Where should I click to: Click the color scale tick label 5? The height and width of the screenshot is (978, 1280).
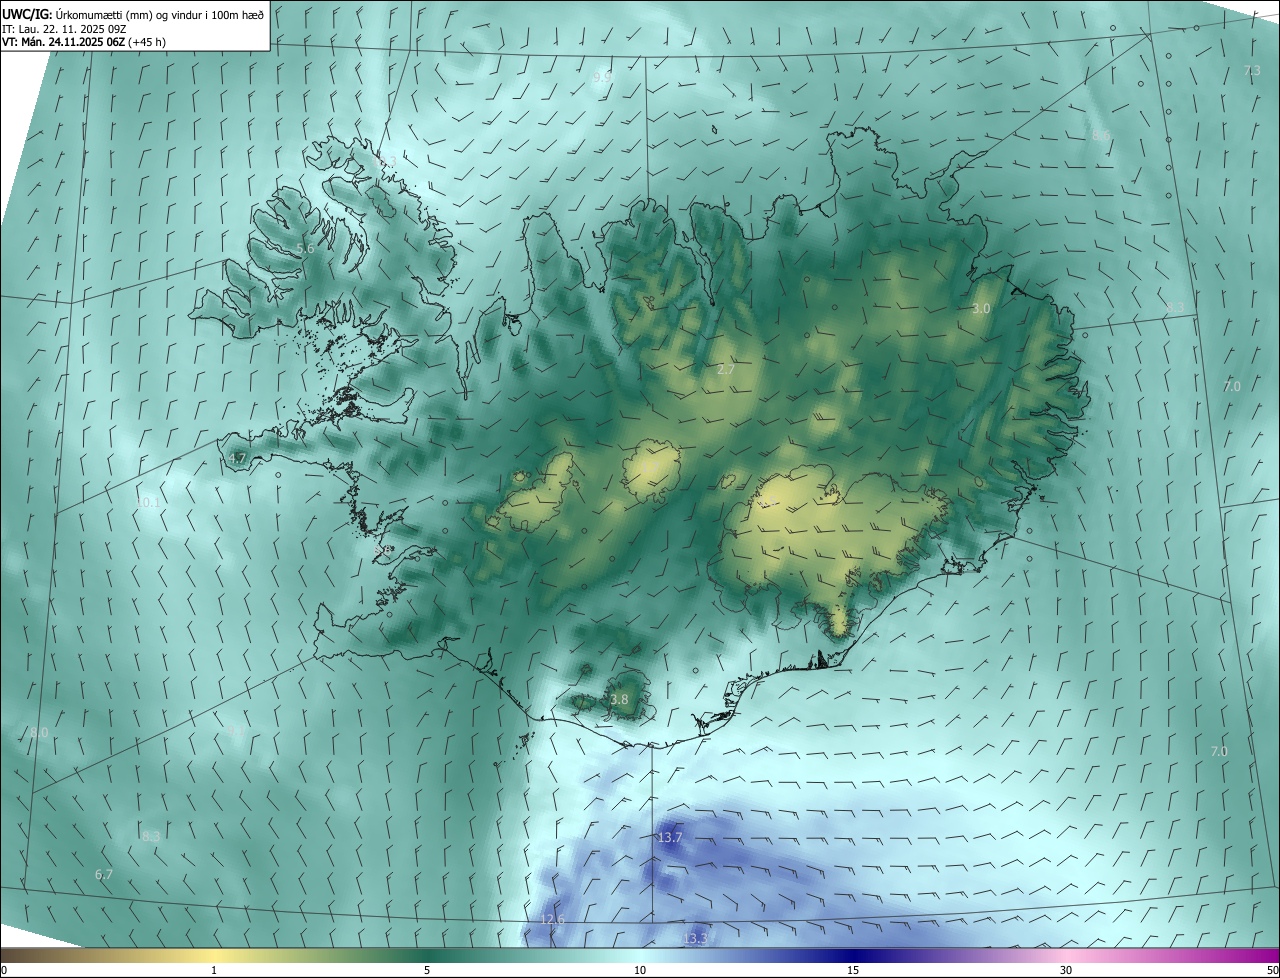pyautogui.click(x=427, y=971)
